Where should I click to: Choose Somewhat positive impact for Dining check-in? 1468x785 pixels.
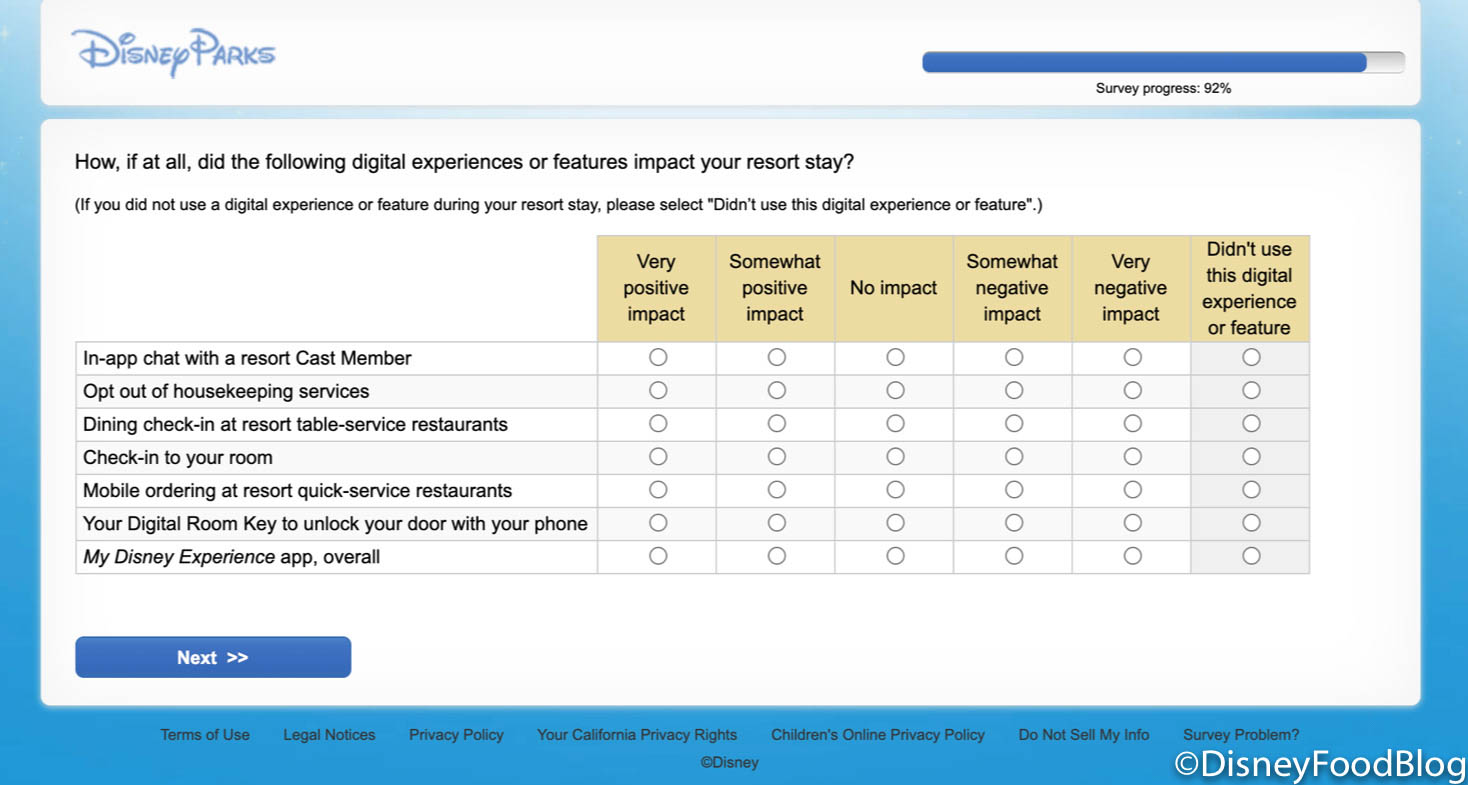point(776,424)
